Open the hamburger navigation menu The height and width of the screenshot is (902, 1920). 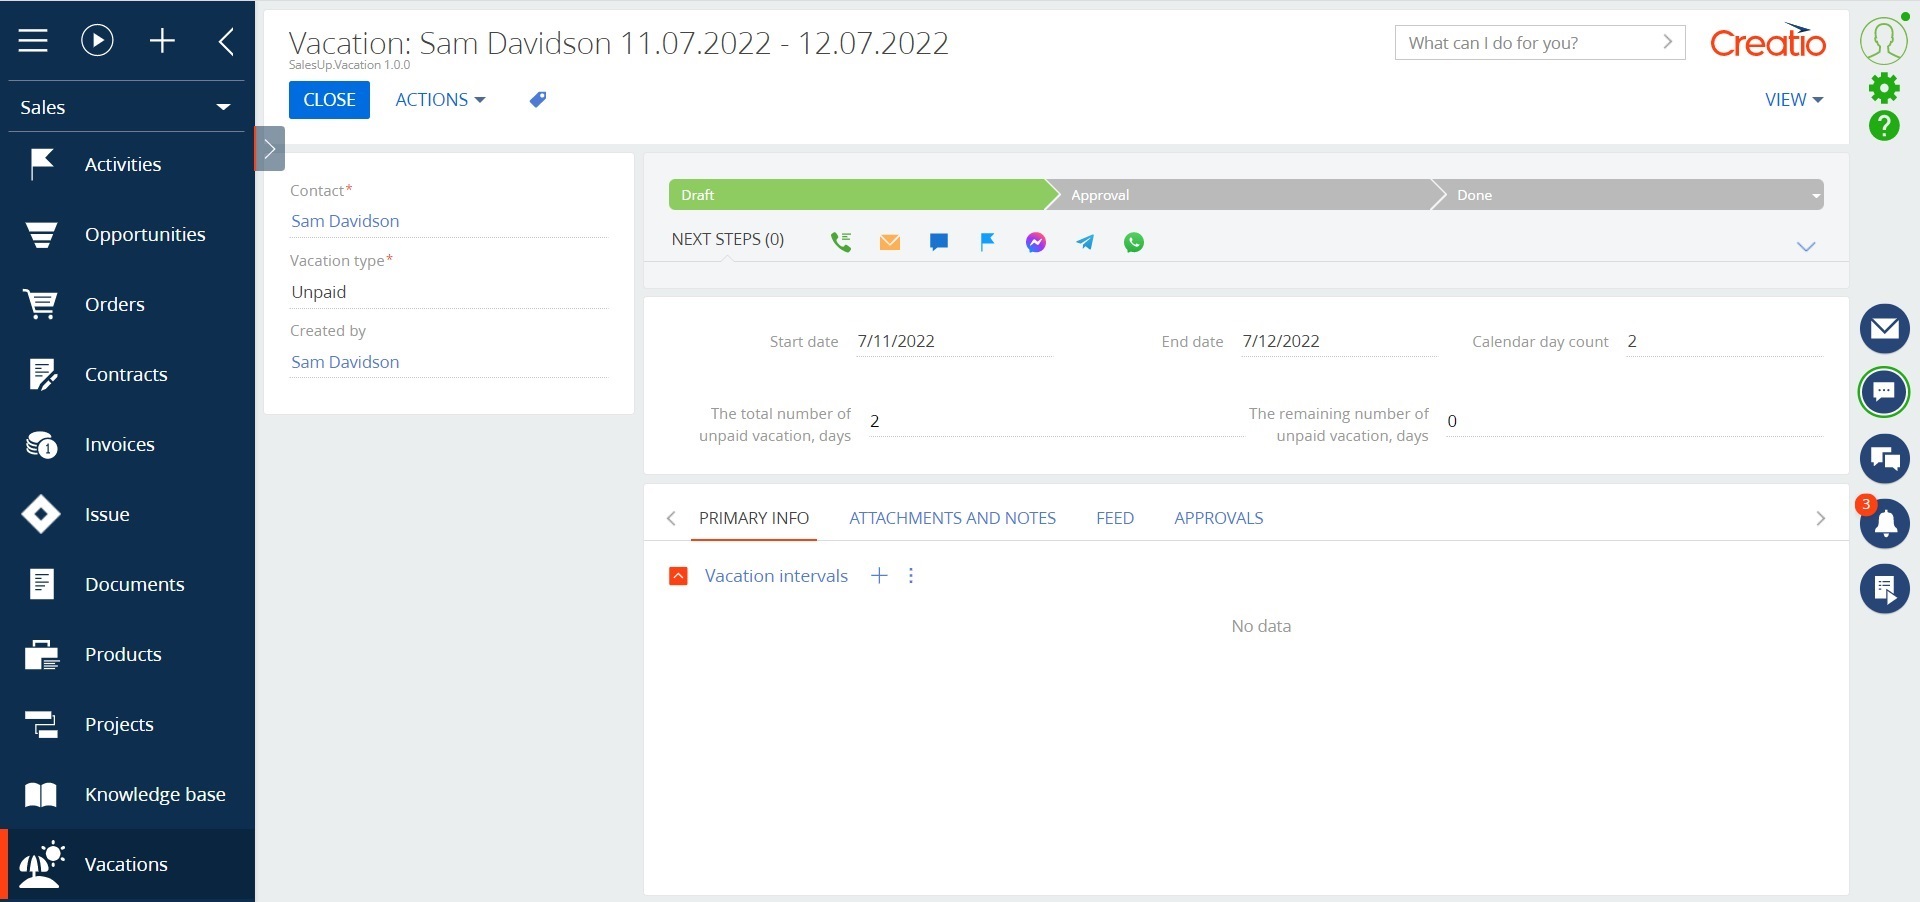[33, 41]
